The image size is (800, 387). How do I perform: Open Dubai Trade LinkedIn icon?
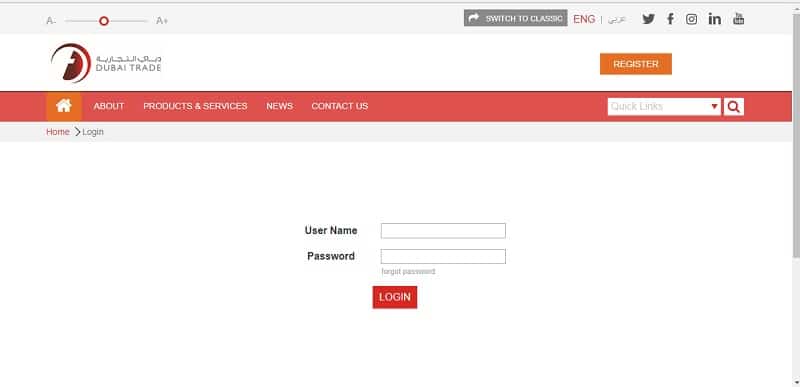714,19
